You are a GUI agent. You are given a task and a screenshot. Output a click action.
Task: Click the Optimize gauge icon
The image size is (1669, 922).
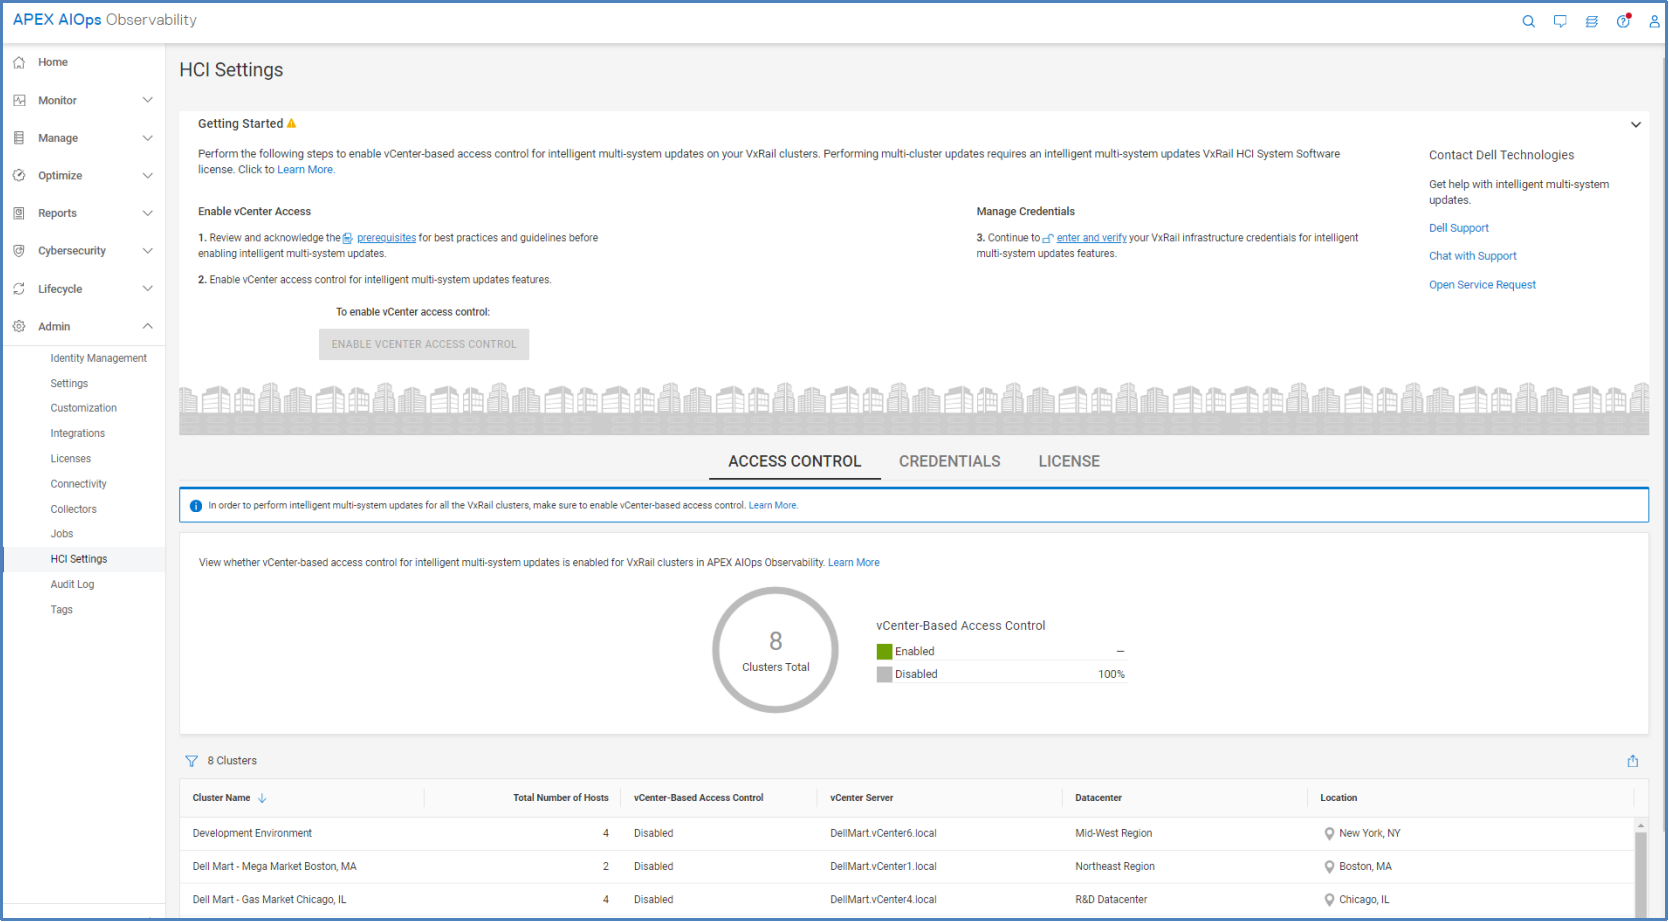19,175
